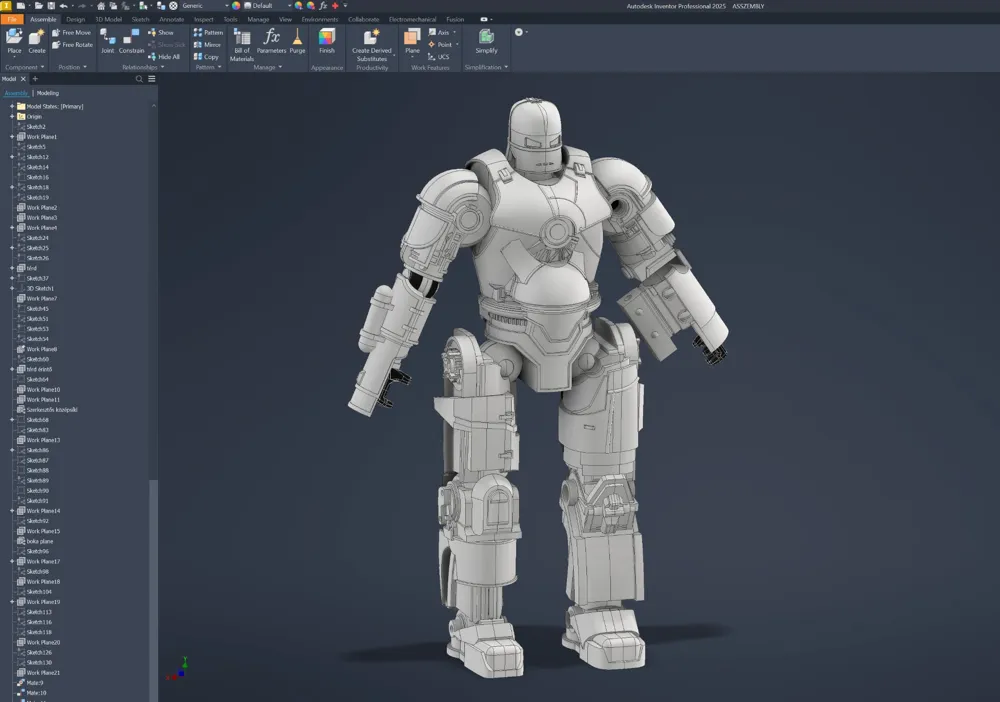Expand the Sketch12 node
The width and height of the screenshot is (1000, 702).
pyautogui.click(x=11, y=157)
